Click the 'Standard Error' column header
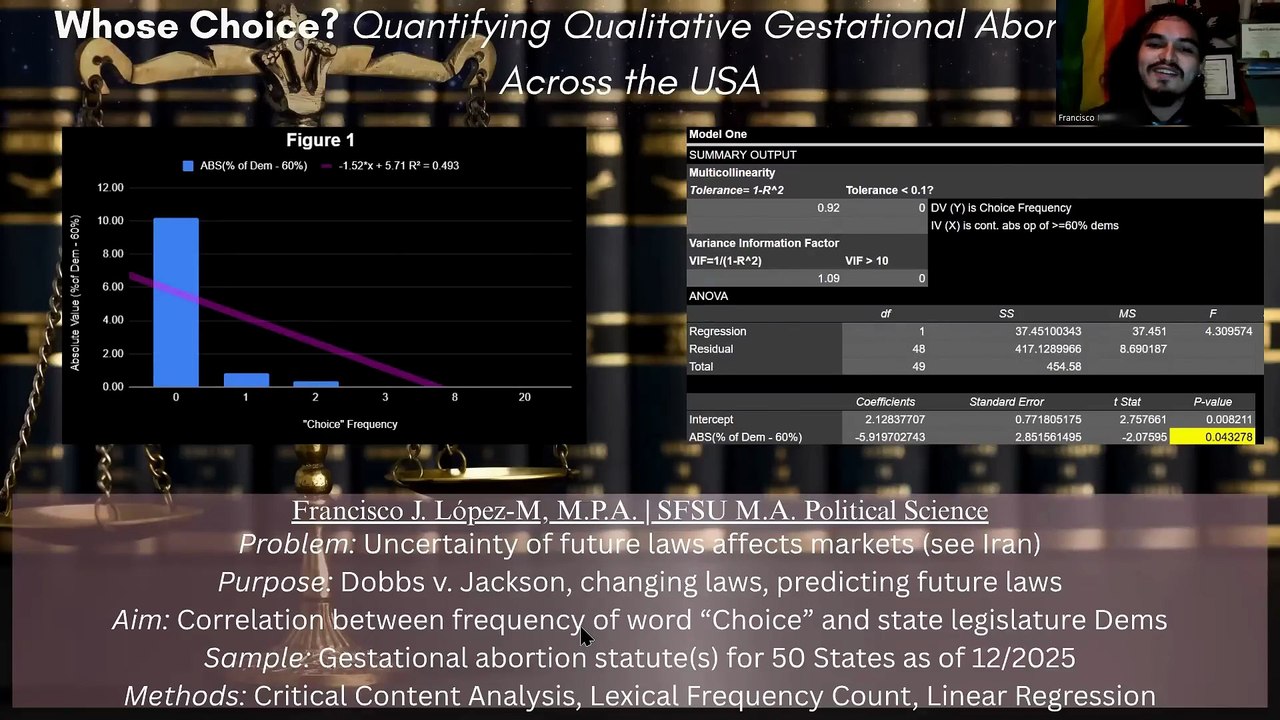 click(x=1006, y=402)
